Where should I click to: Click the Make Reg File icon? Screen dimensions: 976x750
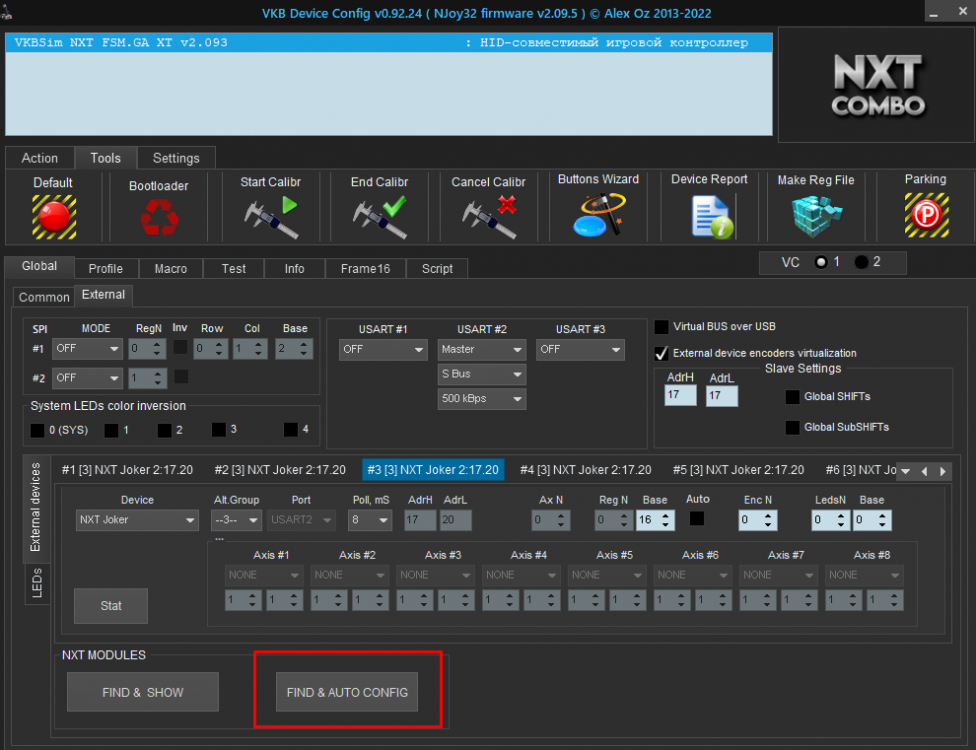[816, 215]
